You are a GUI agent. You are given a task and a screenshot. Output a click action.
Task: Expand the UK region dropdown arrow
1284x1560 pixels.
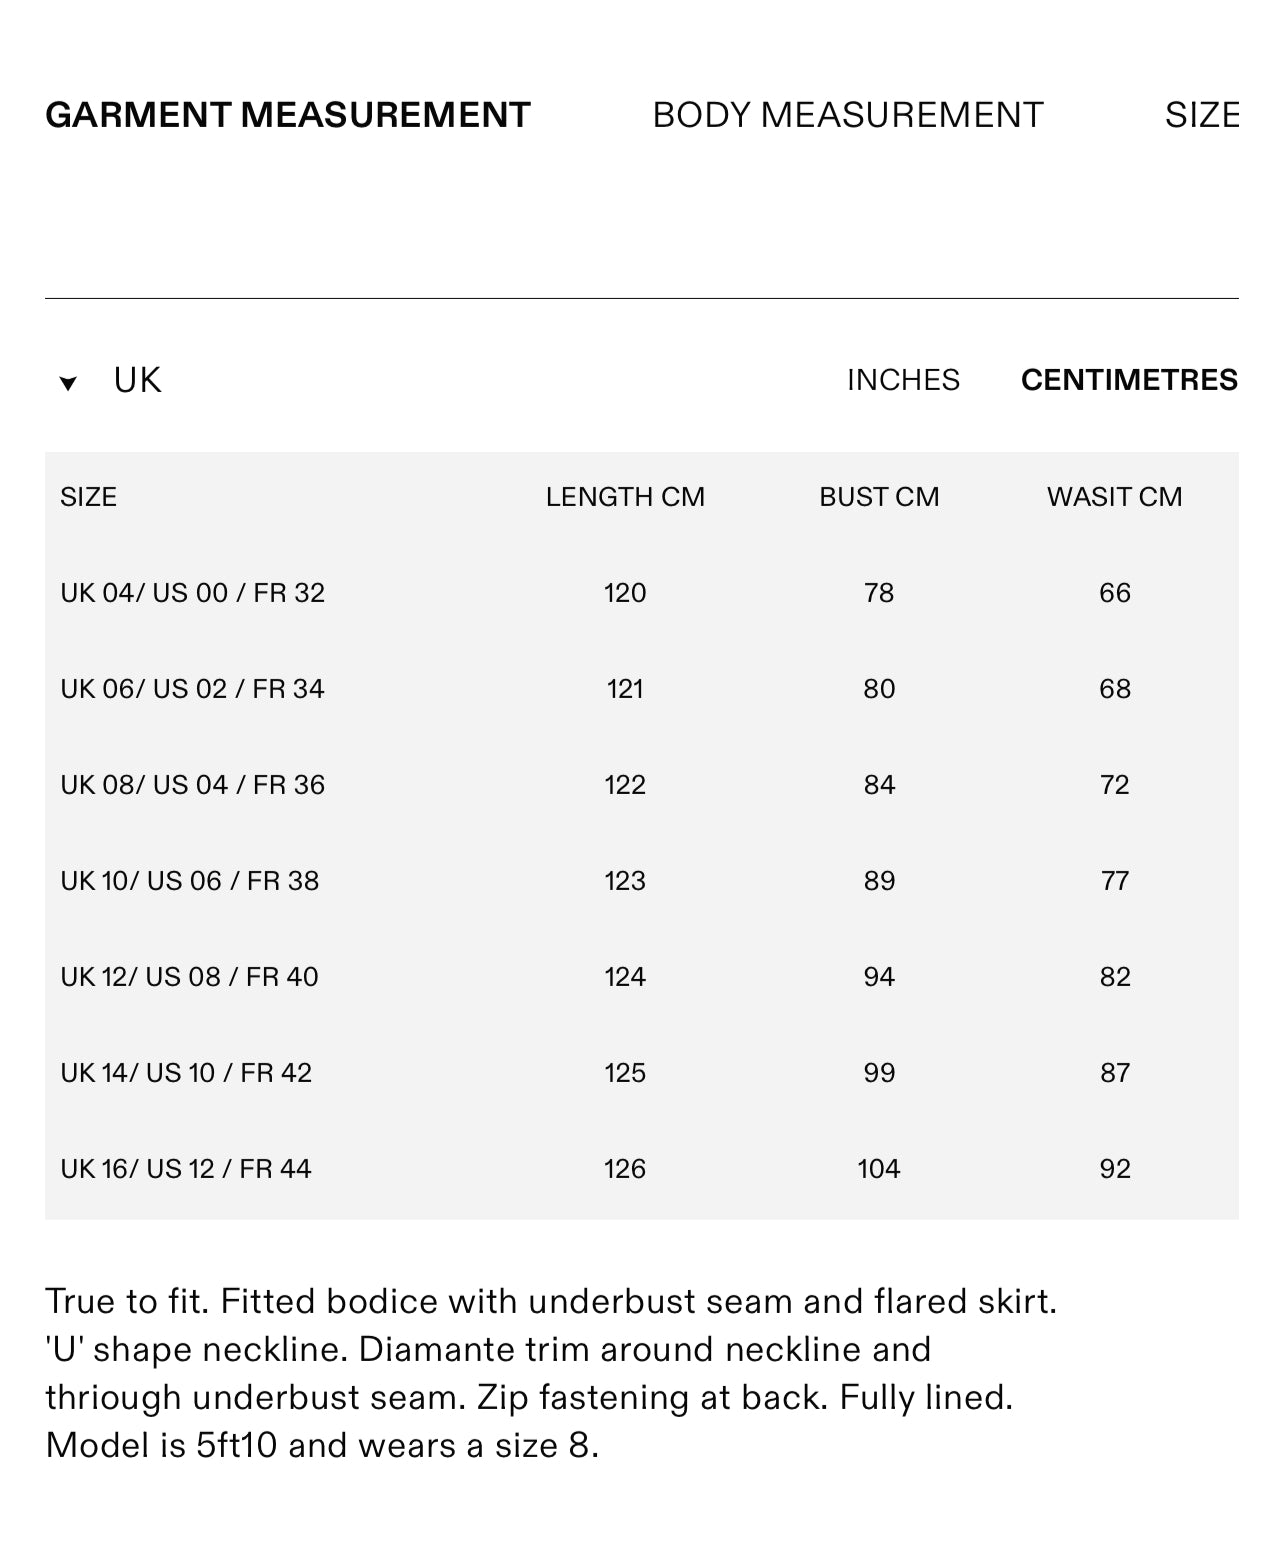pyautogui.click(x=68, y=383)
